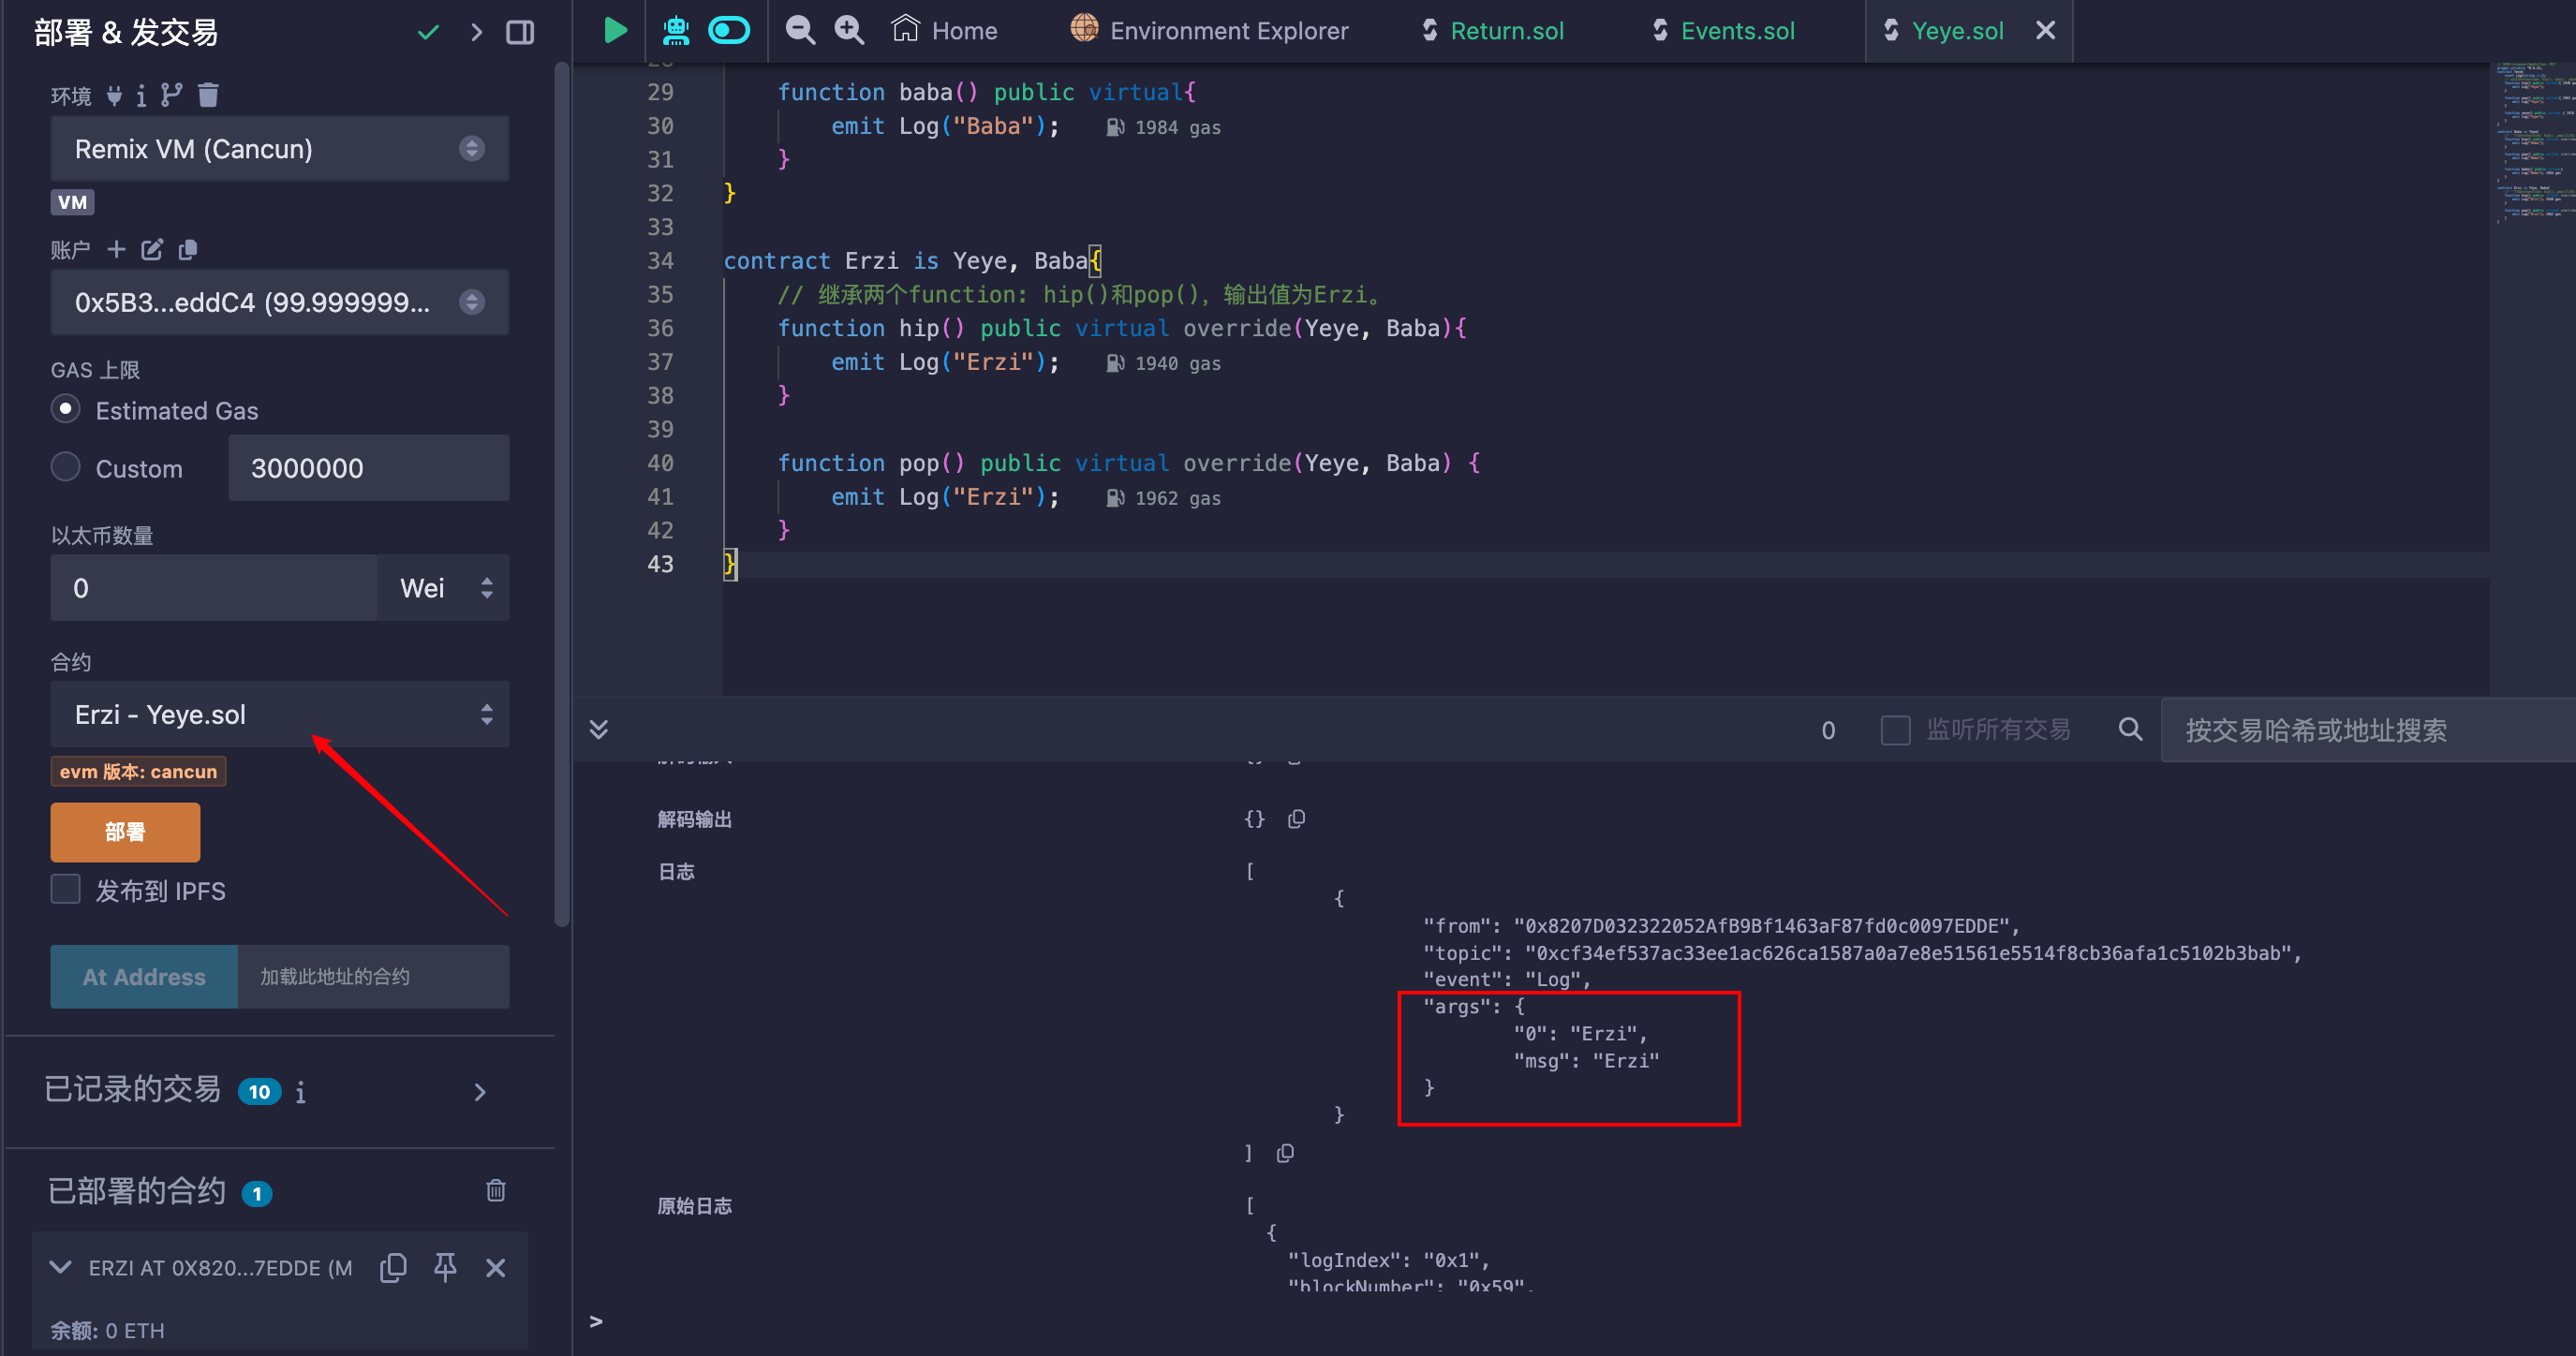The height and width of the screenshot is (1356, 2576).
Task: Click line number 34 in gutter
Action: 660,261
